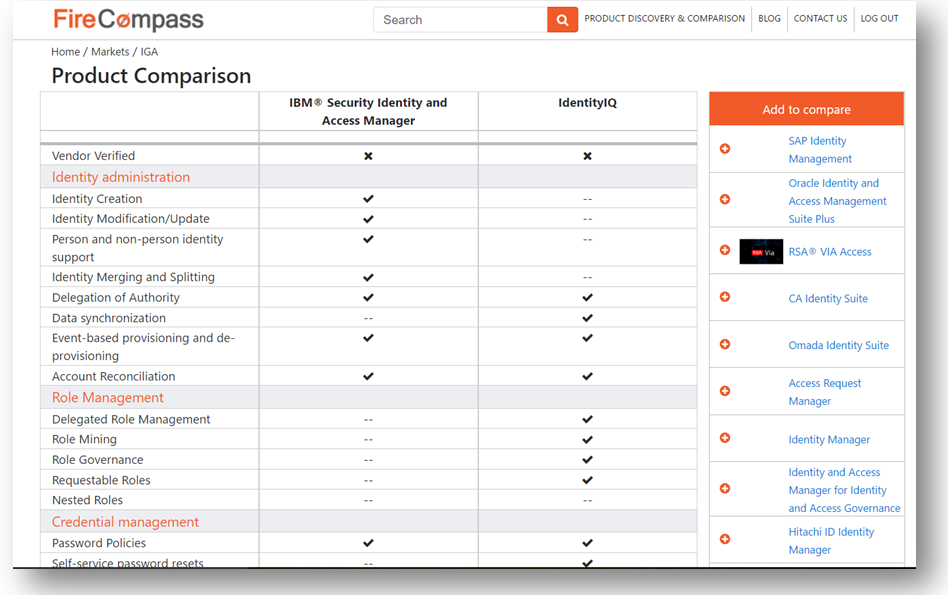Click plus icon beside CA Identity Suite
The image size is (948, 595).
[x=725, y=297]
